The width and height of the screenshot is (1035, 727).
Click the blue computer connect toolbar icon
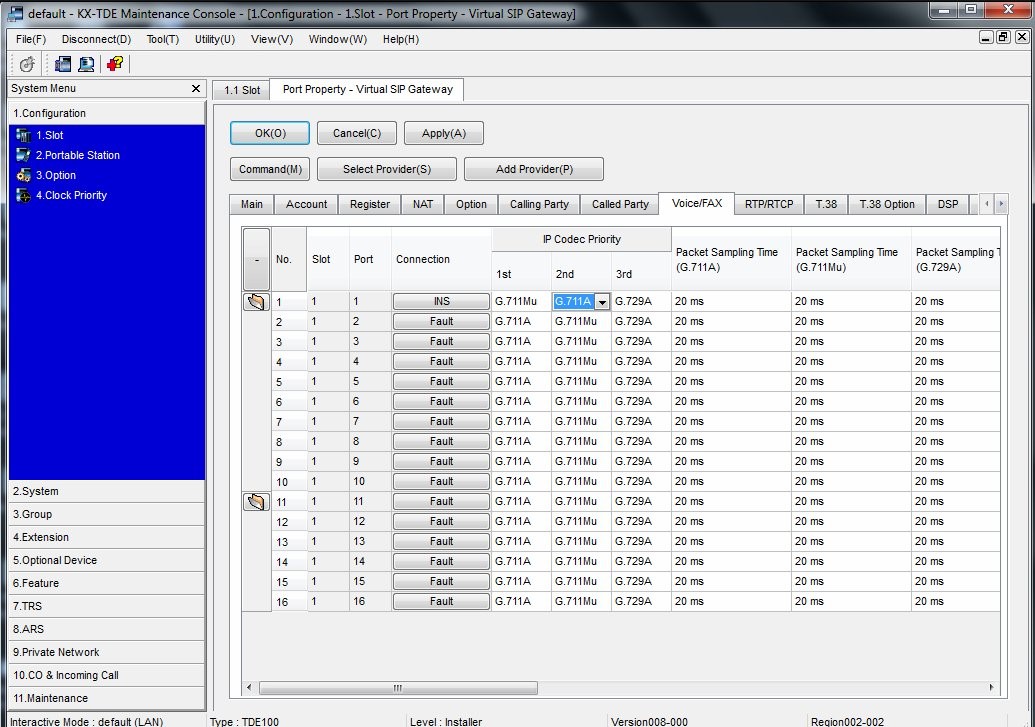pos(63,64)
